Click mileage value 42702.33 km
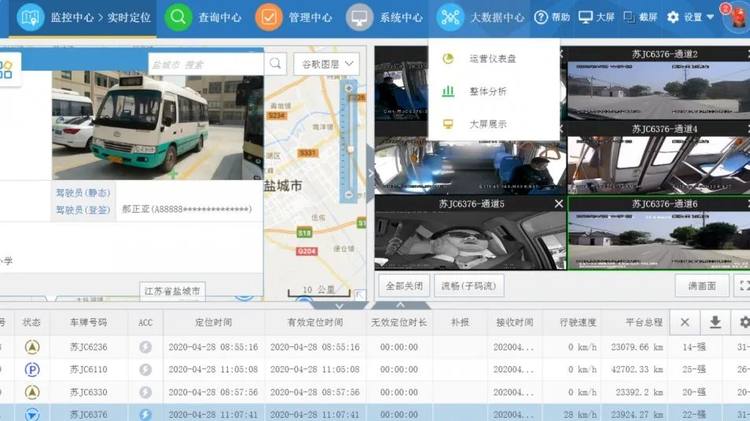 636,369
